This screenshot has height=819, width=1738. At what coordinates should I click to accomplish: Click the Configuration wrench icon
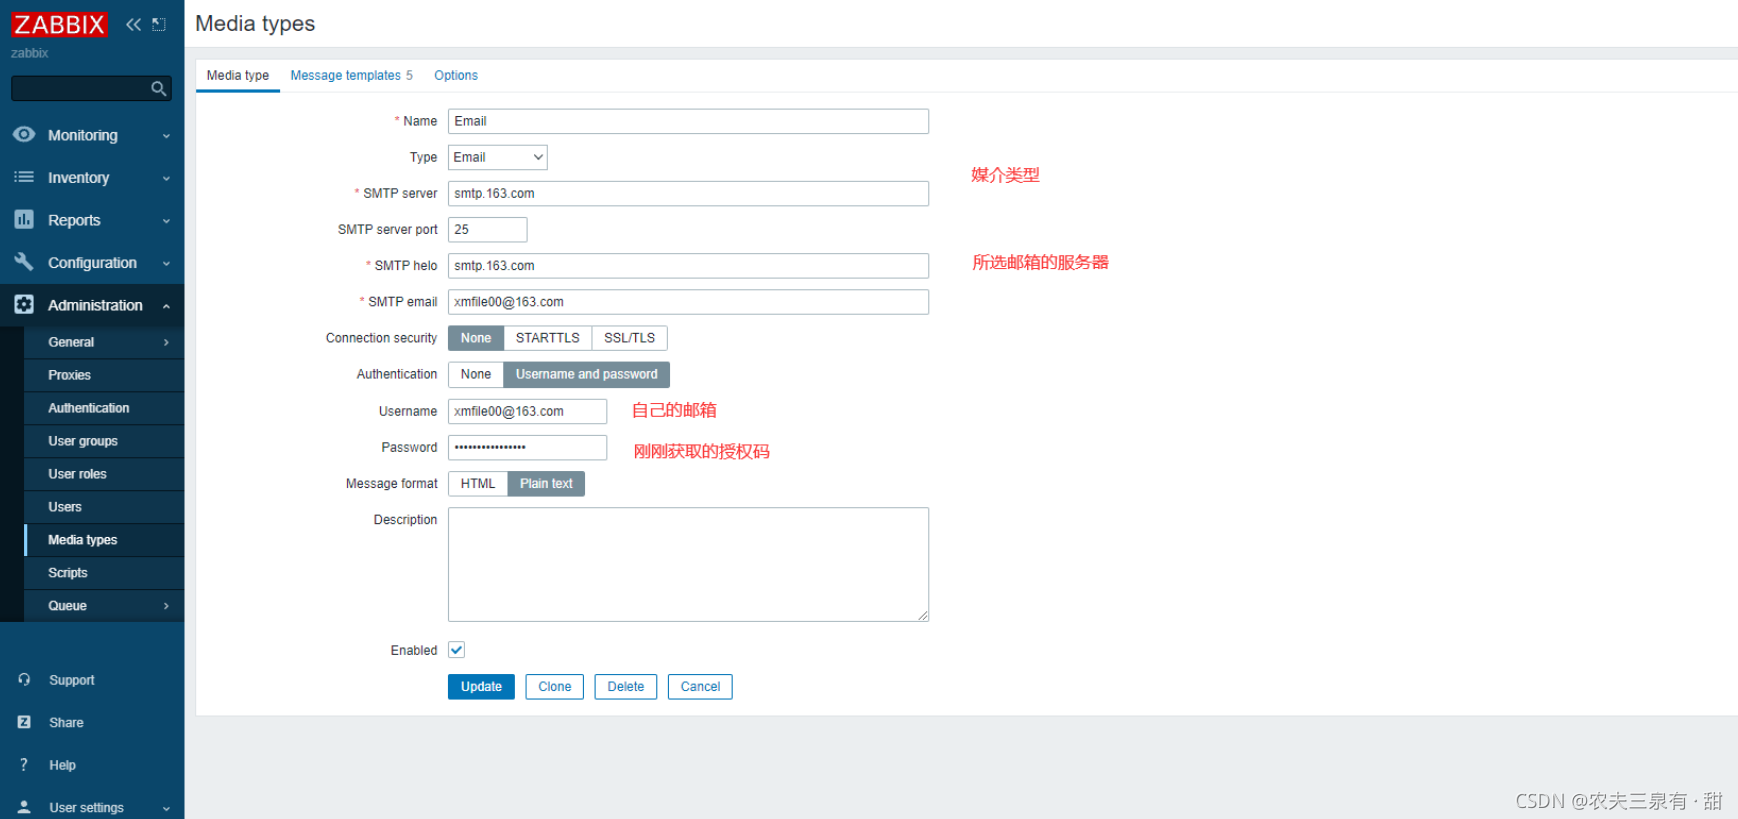point(24,262)
